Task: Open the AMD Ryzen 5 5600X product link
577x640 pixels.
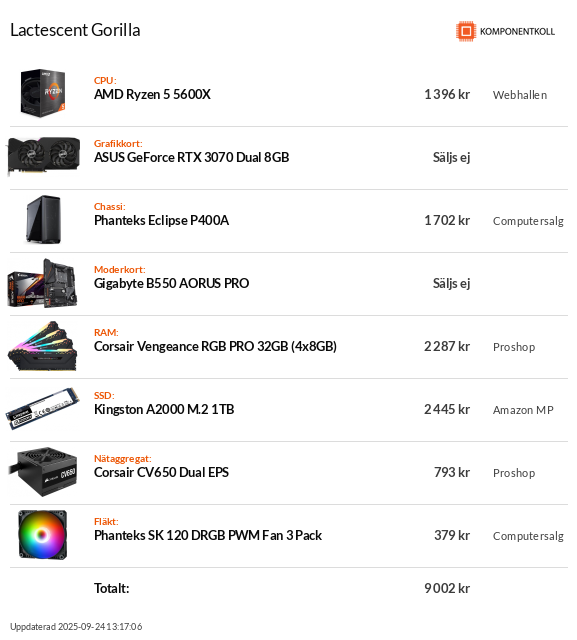Action: (x=152, y=94)
